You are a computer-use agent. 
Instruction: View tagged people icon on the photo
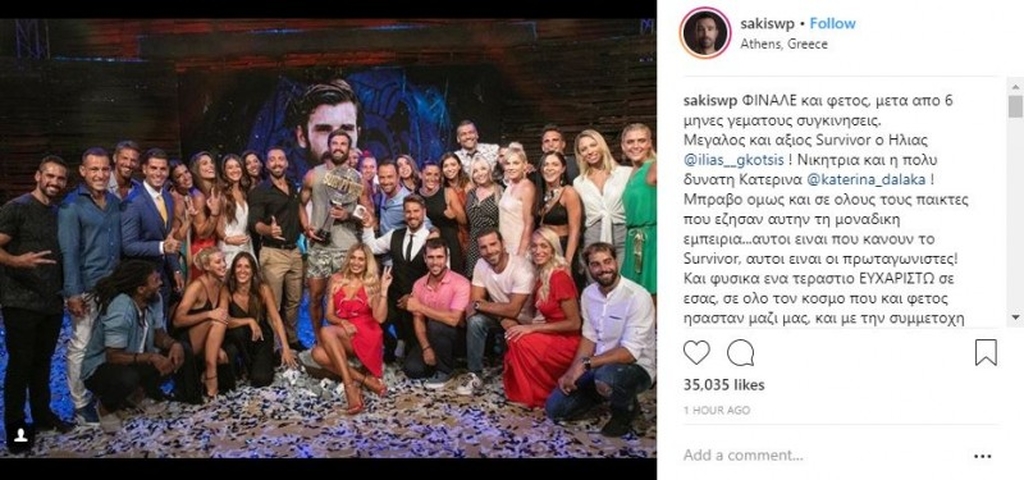click(19, 433)
